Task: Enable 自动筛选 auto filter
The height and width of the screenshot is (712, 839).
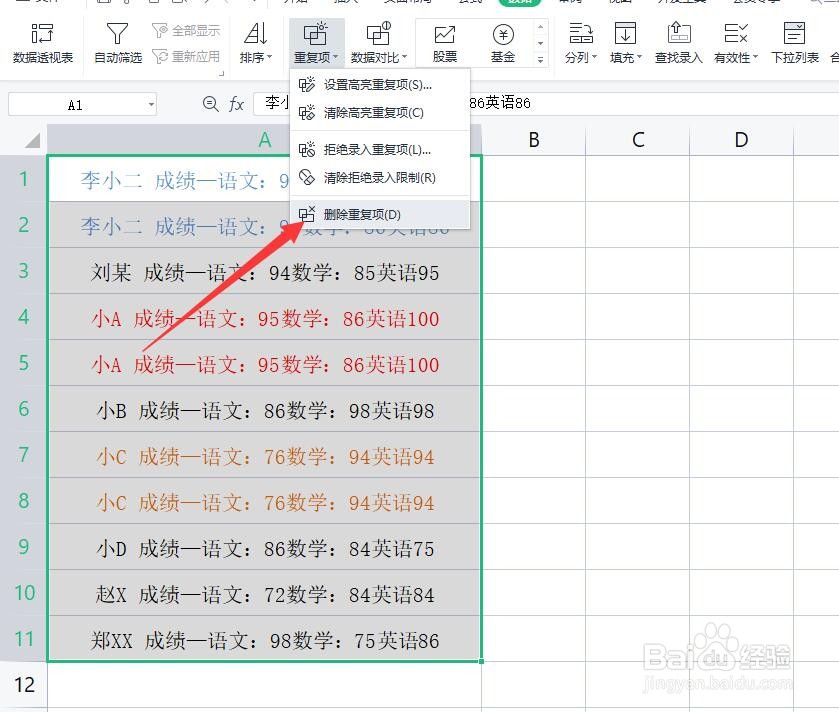Action: 117,42
